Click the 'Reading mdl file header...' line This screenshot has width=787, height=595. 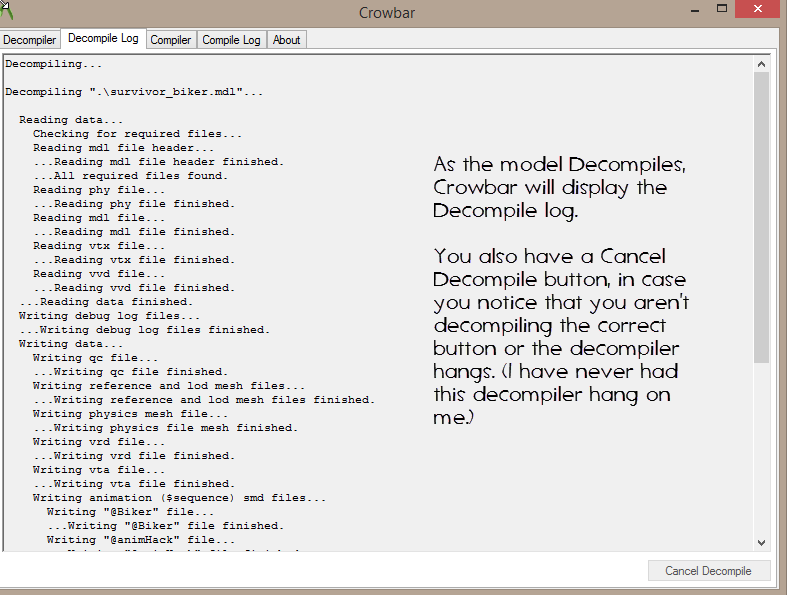click(x=123, y=148)
